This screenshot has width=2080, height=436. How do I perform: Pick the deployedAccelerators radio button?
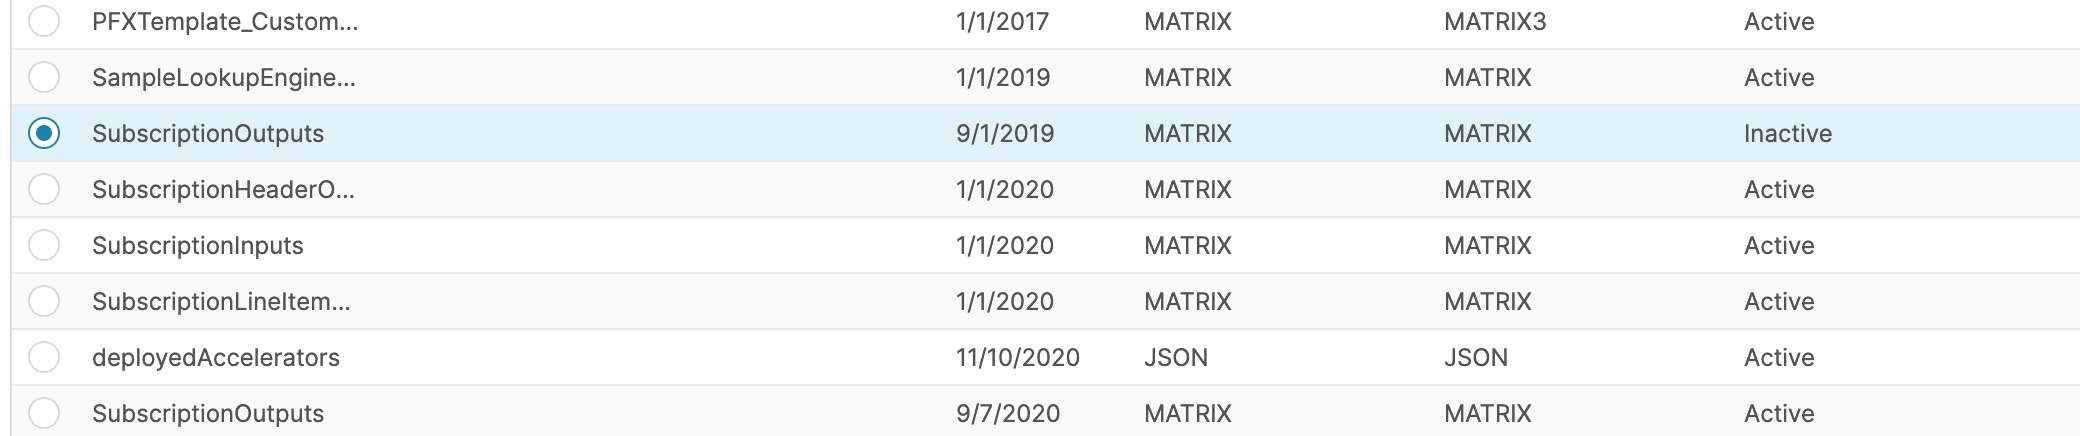coord(44,357)
